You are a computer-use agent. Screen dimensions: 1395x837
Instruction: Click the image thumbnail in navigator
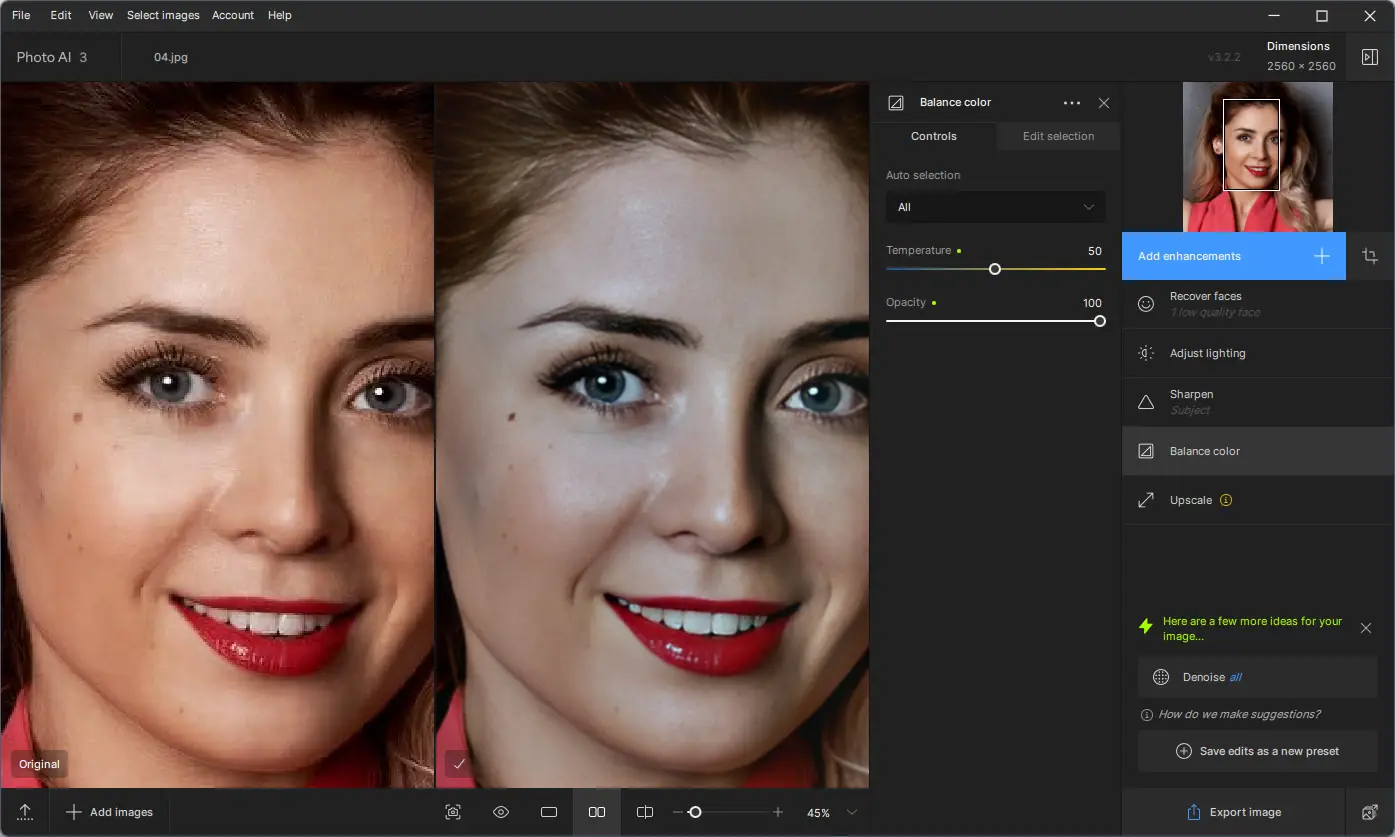pyautogui.click(x=1257, y=156)
